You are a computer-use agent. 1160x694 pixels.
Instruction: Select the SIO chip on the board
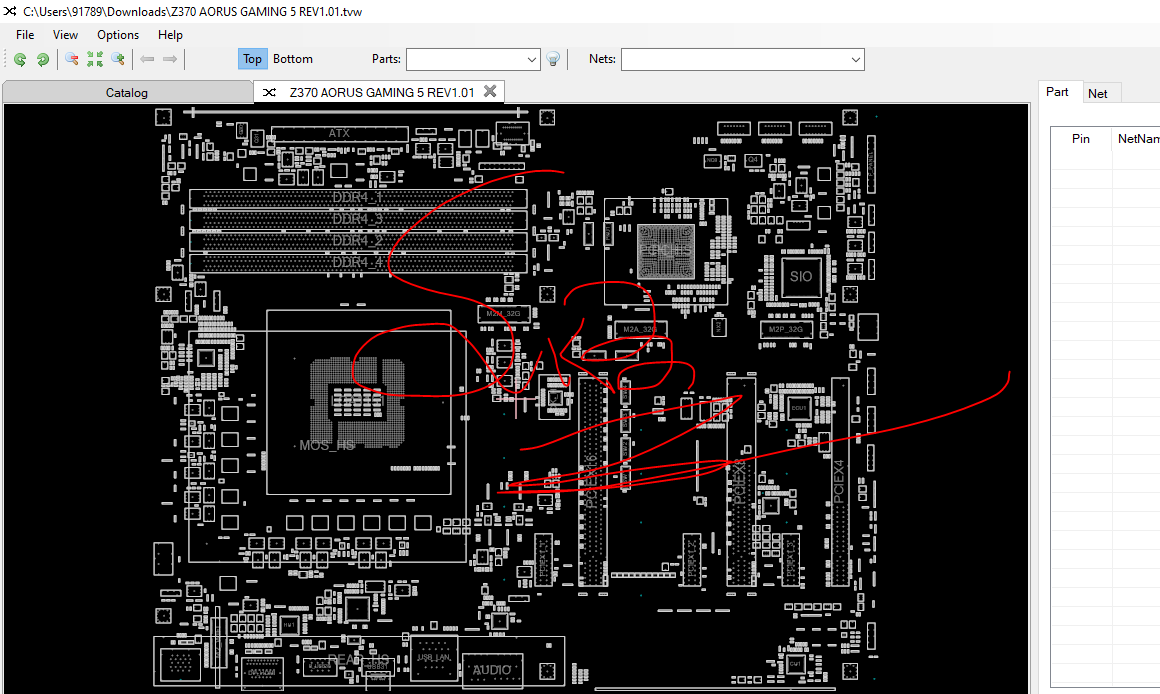click(801, 276)
